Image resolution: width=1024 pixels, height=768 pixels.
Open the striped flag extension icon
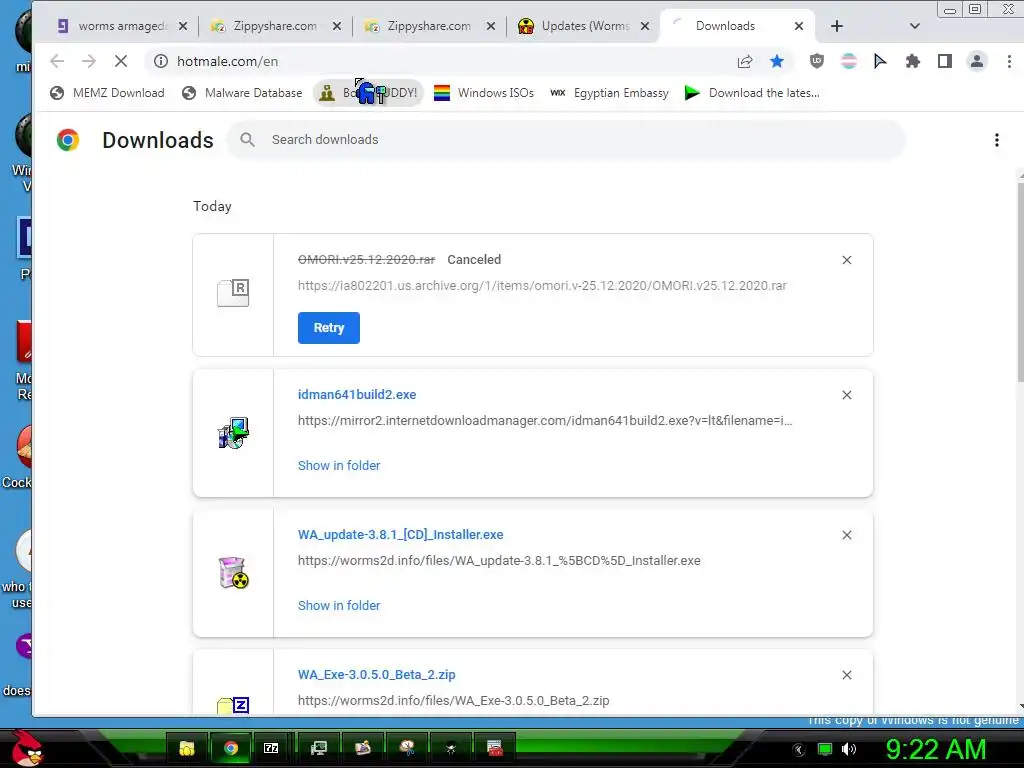click(848, 61)
